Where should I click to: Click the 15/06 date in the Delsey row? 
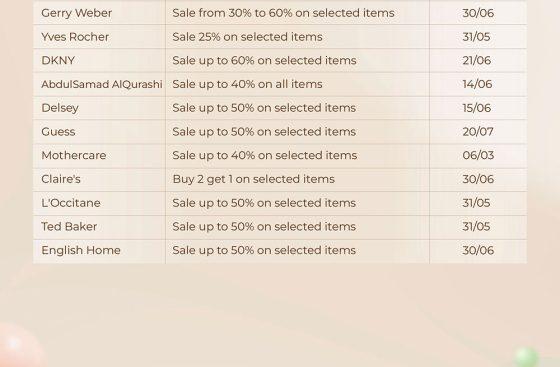tap(476, 108)
